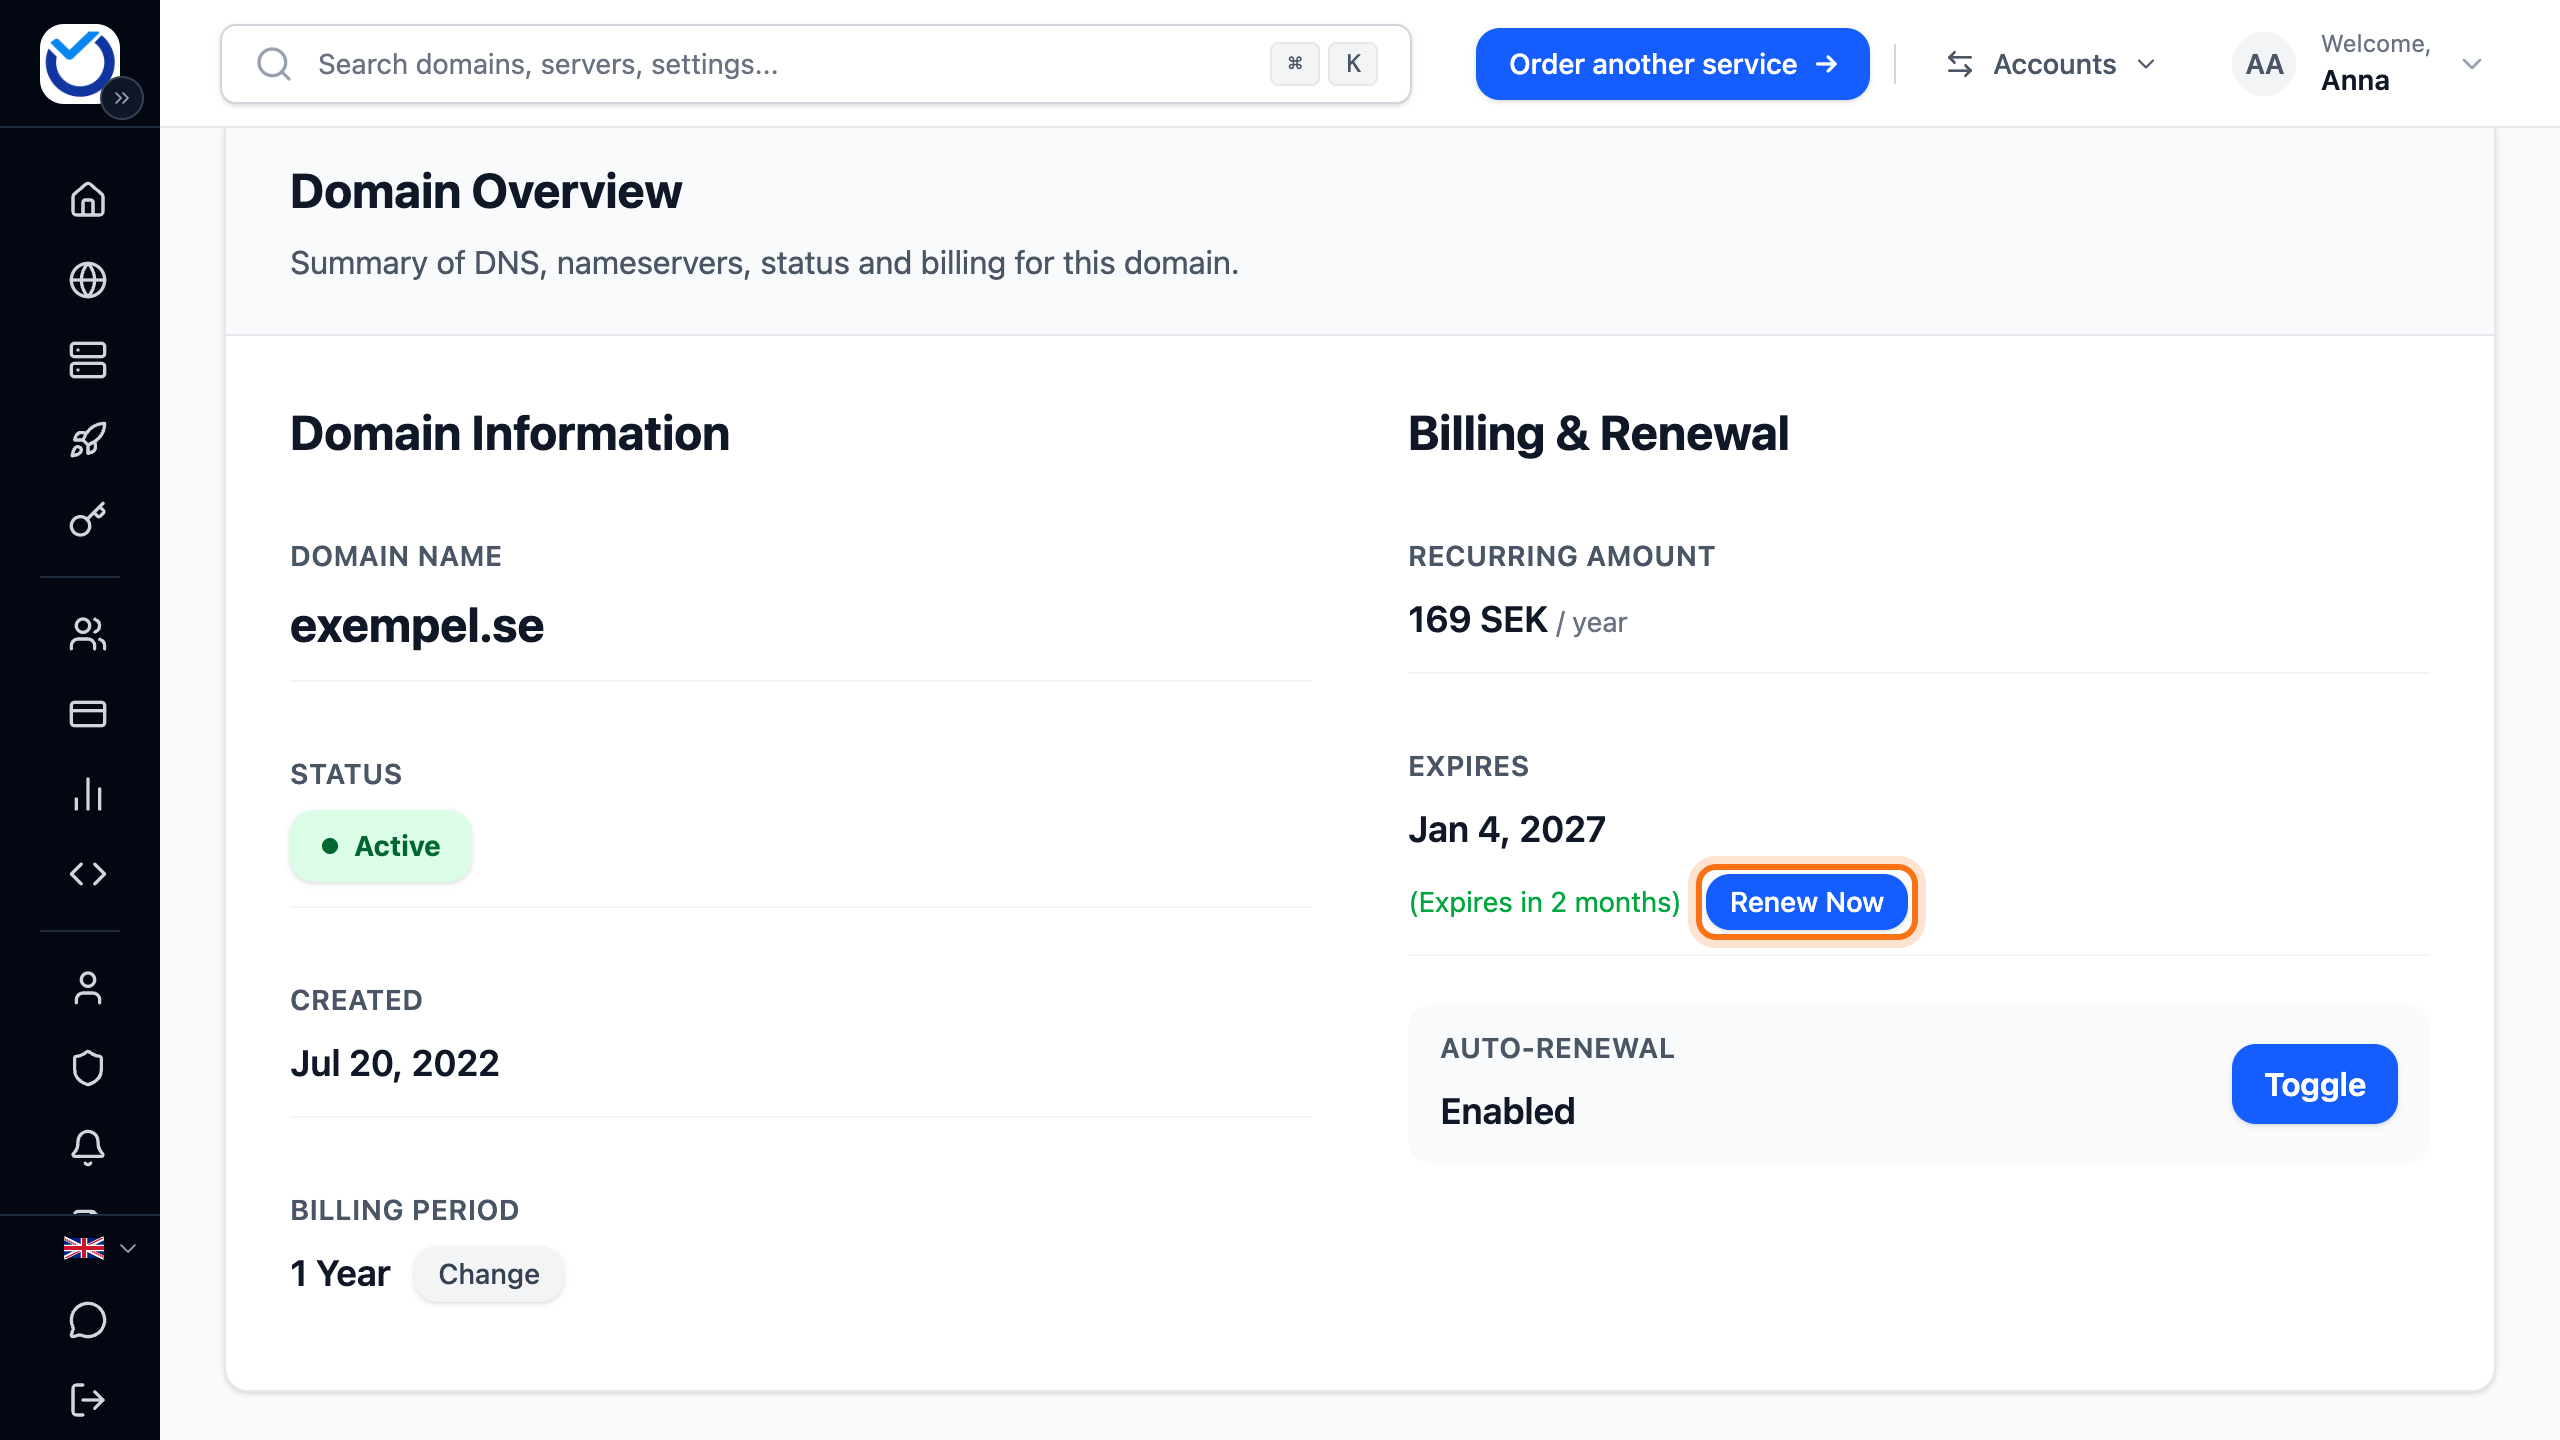Click Change next to the 1 Year billing period
2560x1440 pixels.
click(x=489, y=1274)
